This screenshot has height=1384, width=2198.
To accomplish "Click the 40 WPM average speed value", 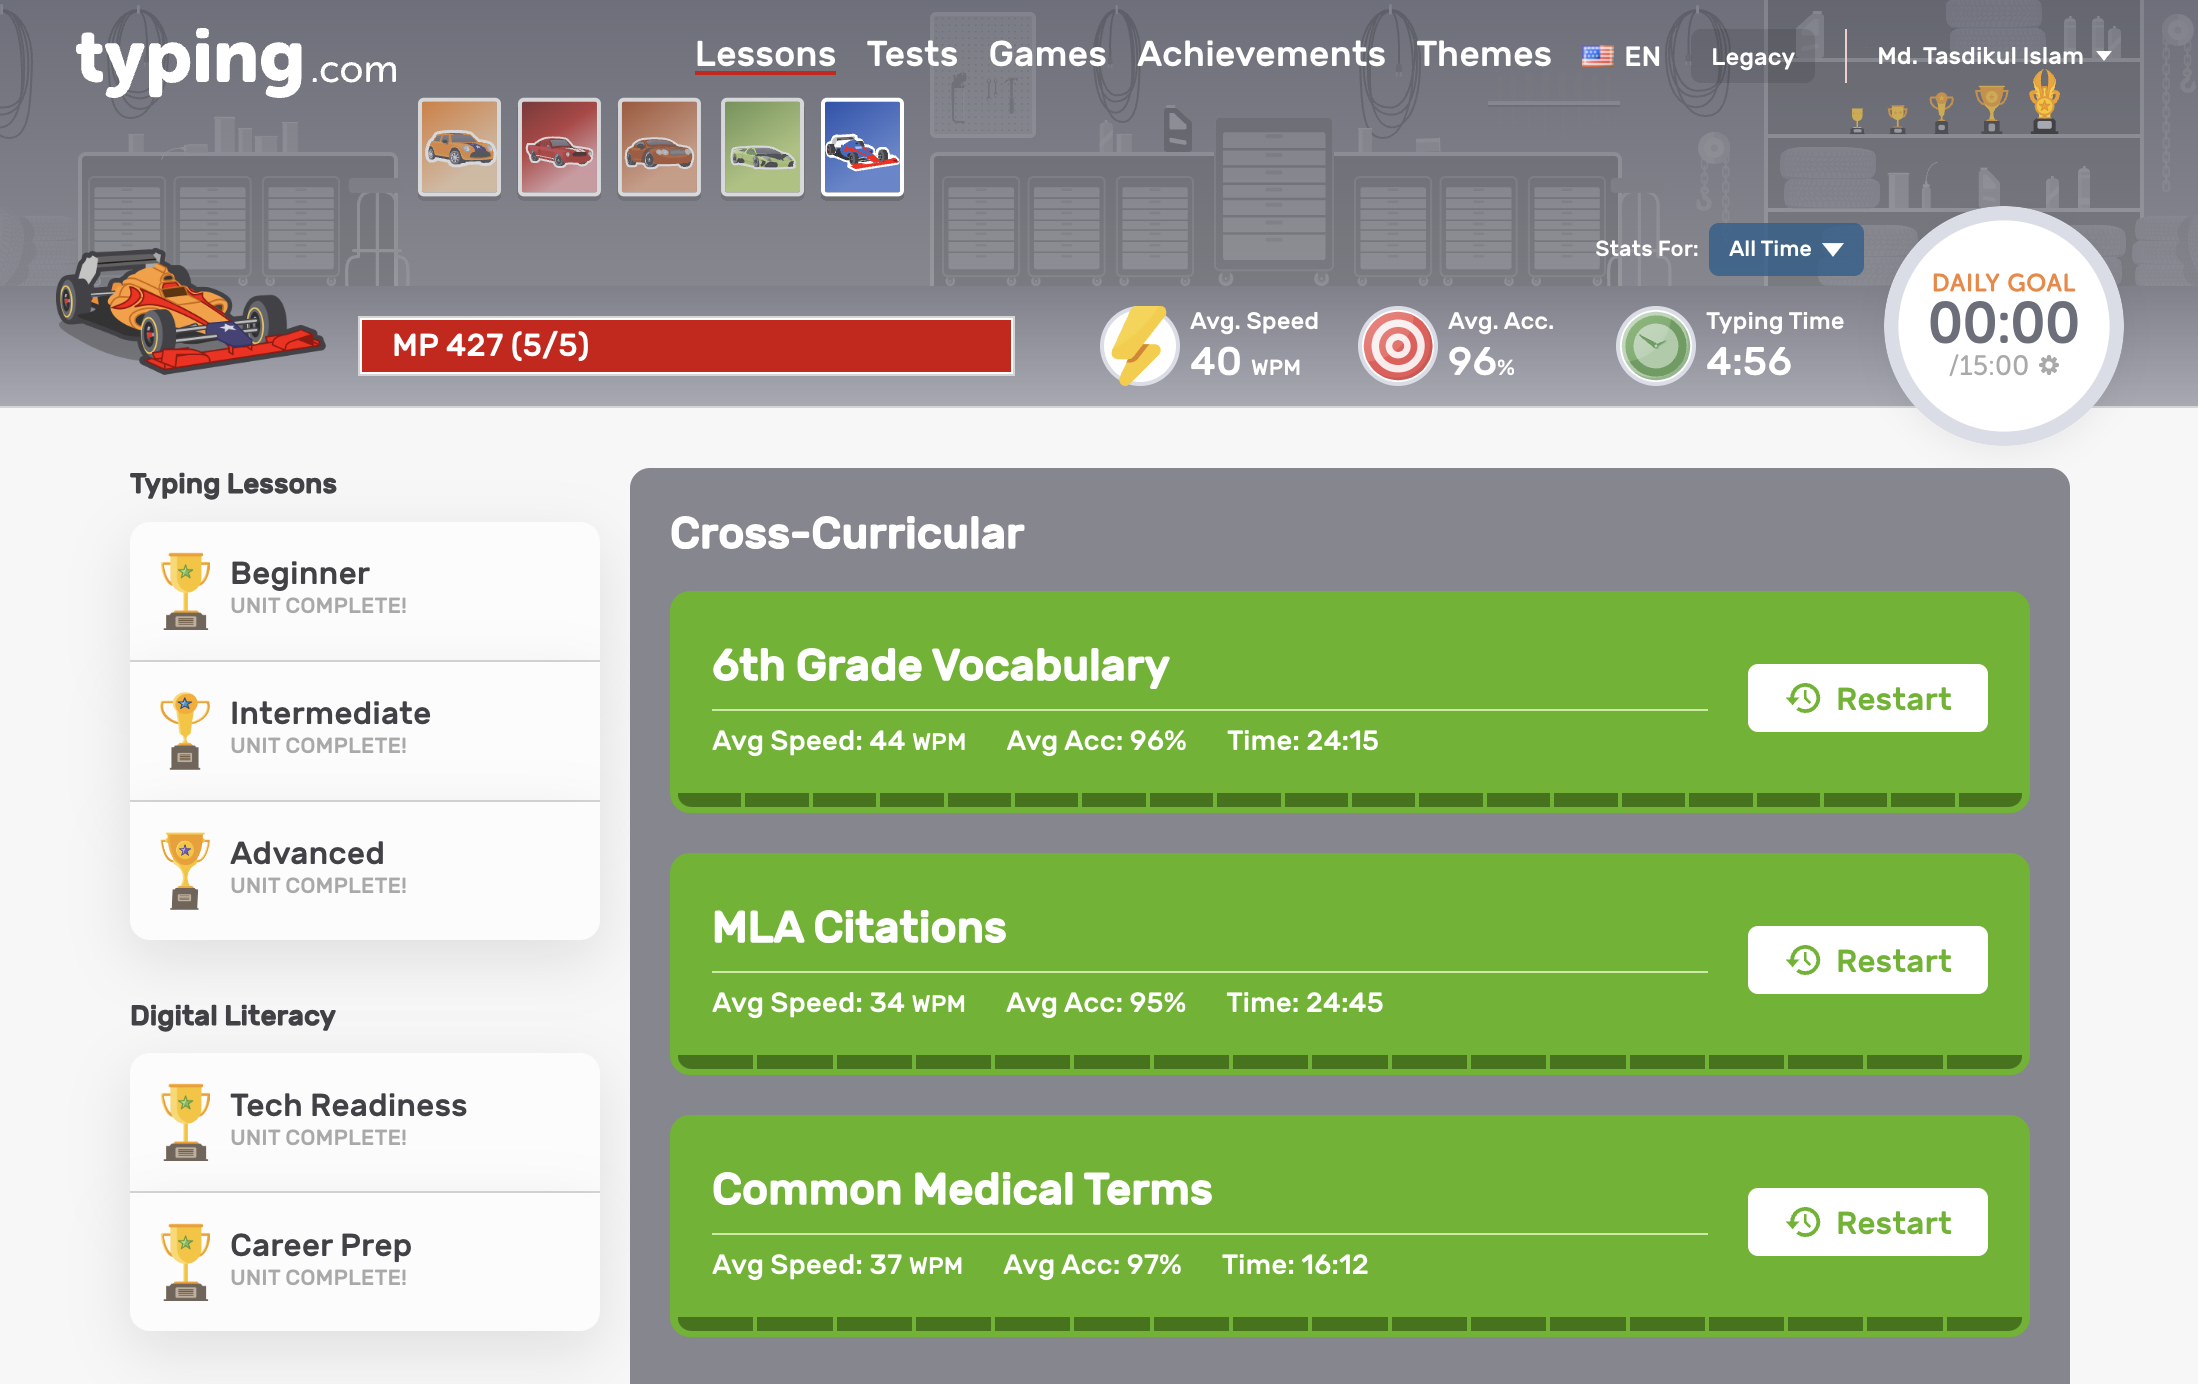I will (1245, 362).
